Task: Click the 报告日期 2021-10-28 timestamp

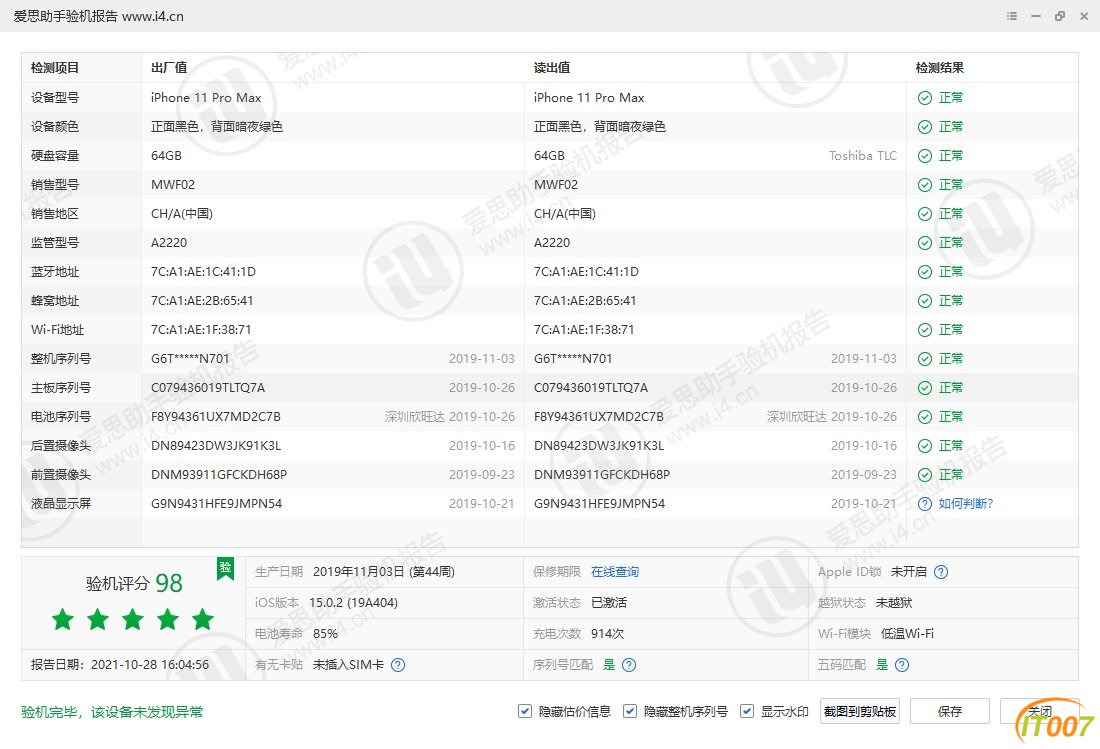Action: (x=150, y=665)
